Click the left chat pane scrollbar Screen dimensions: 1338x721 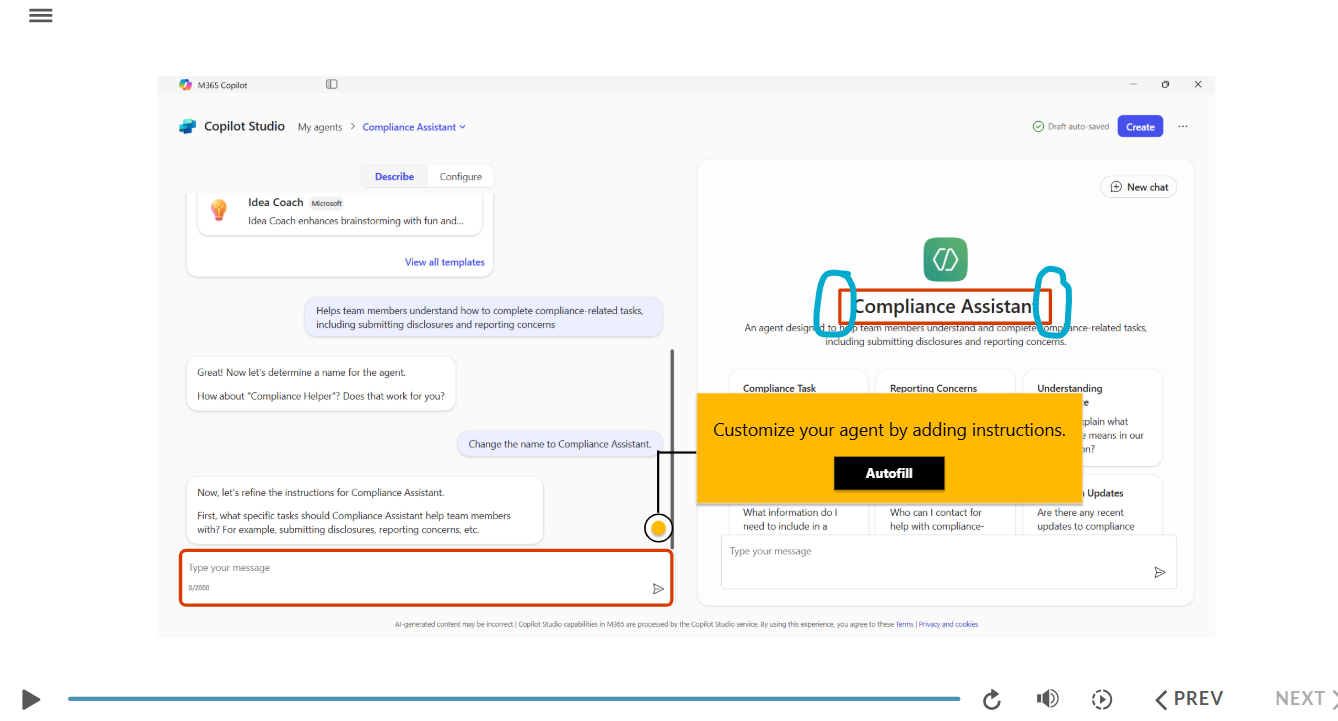point(672,447)
